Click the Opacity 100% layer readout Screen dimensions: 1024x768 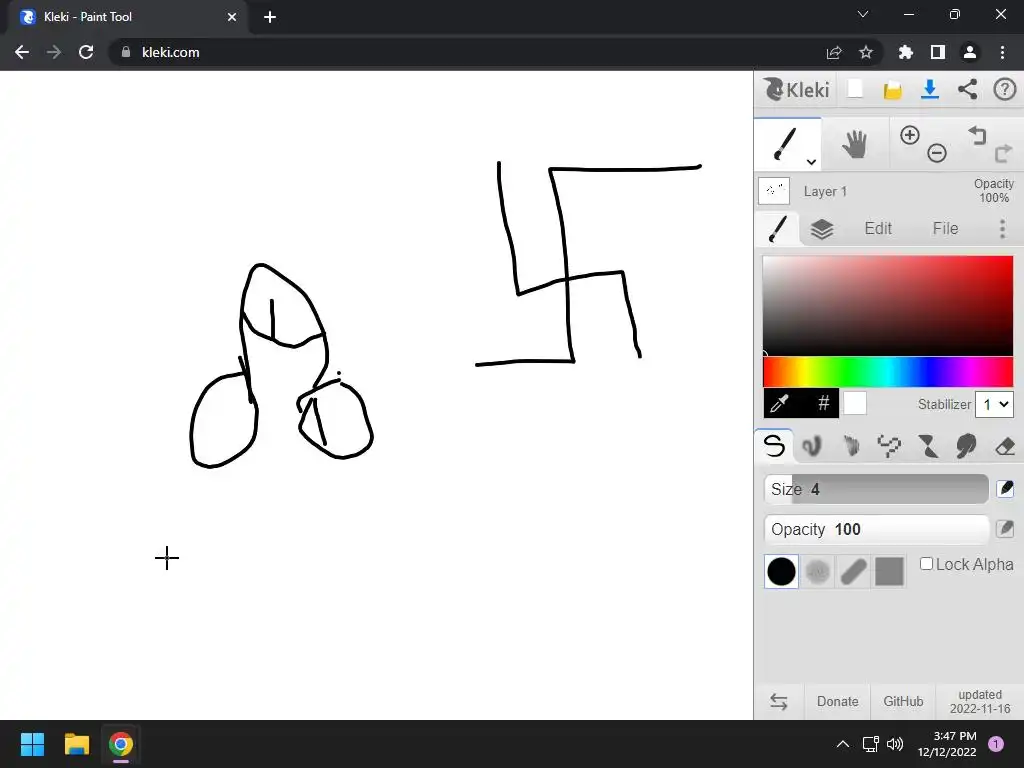click(x=993, y=191)
